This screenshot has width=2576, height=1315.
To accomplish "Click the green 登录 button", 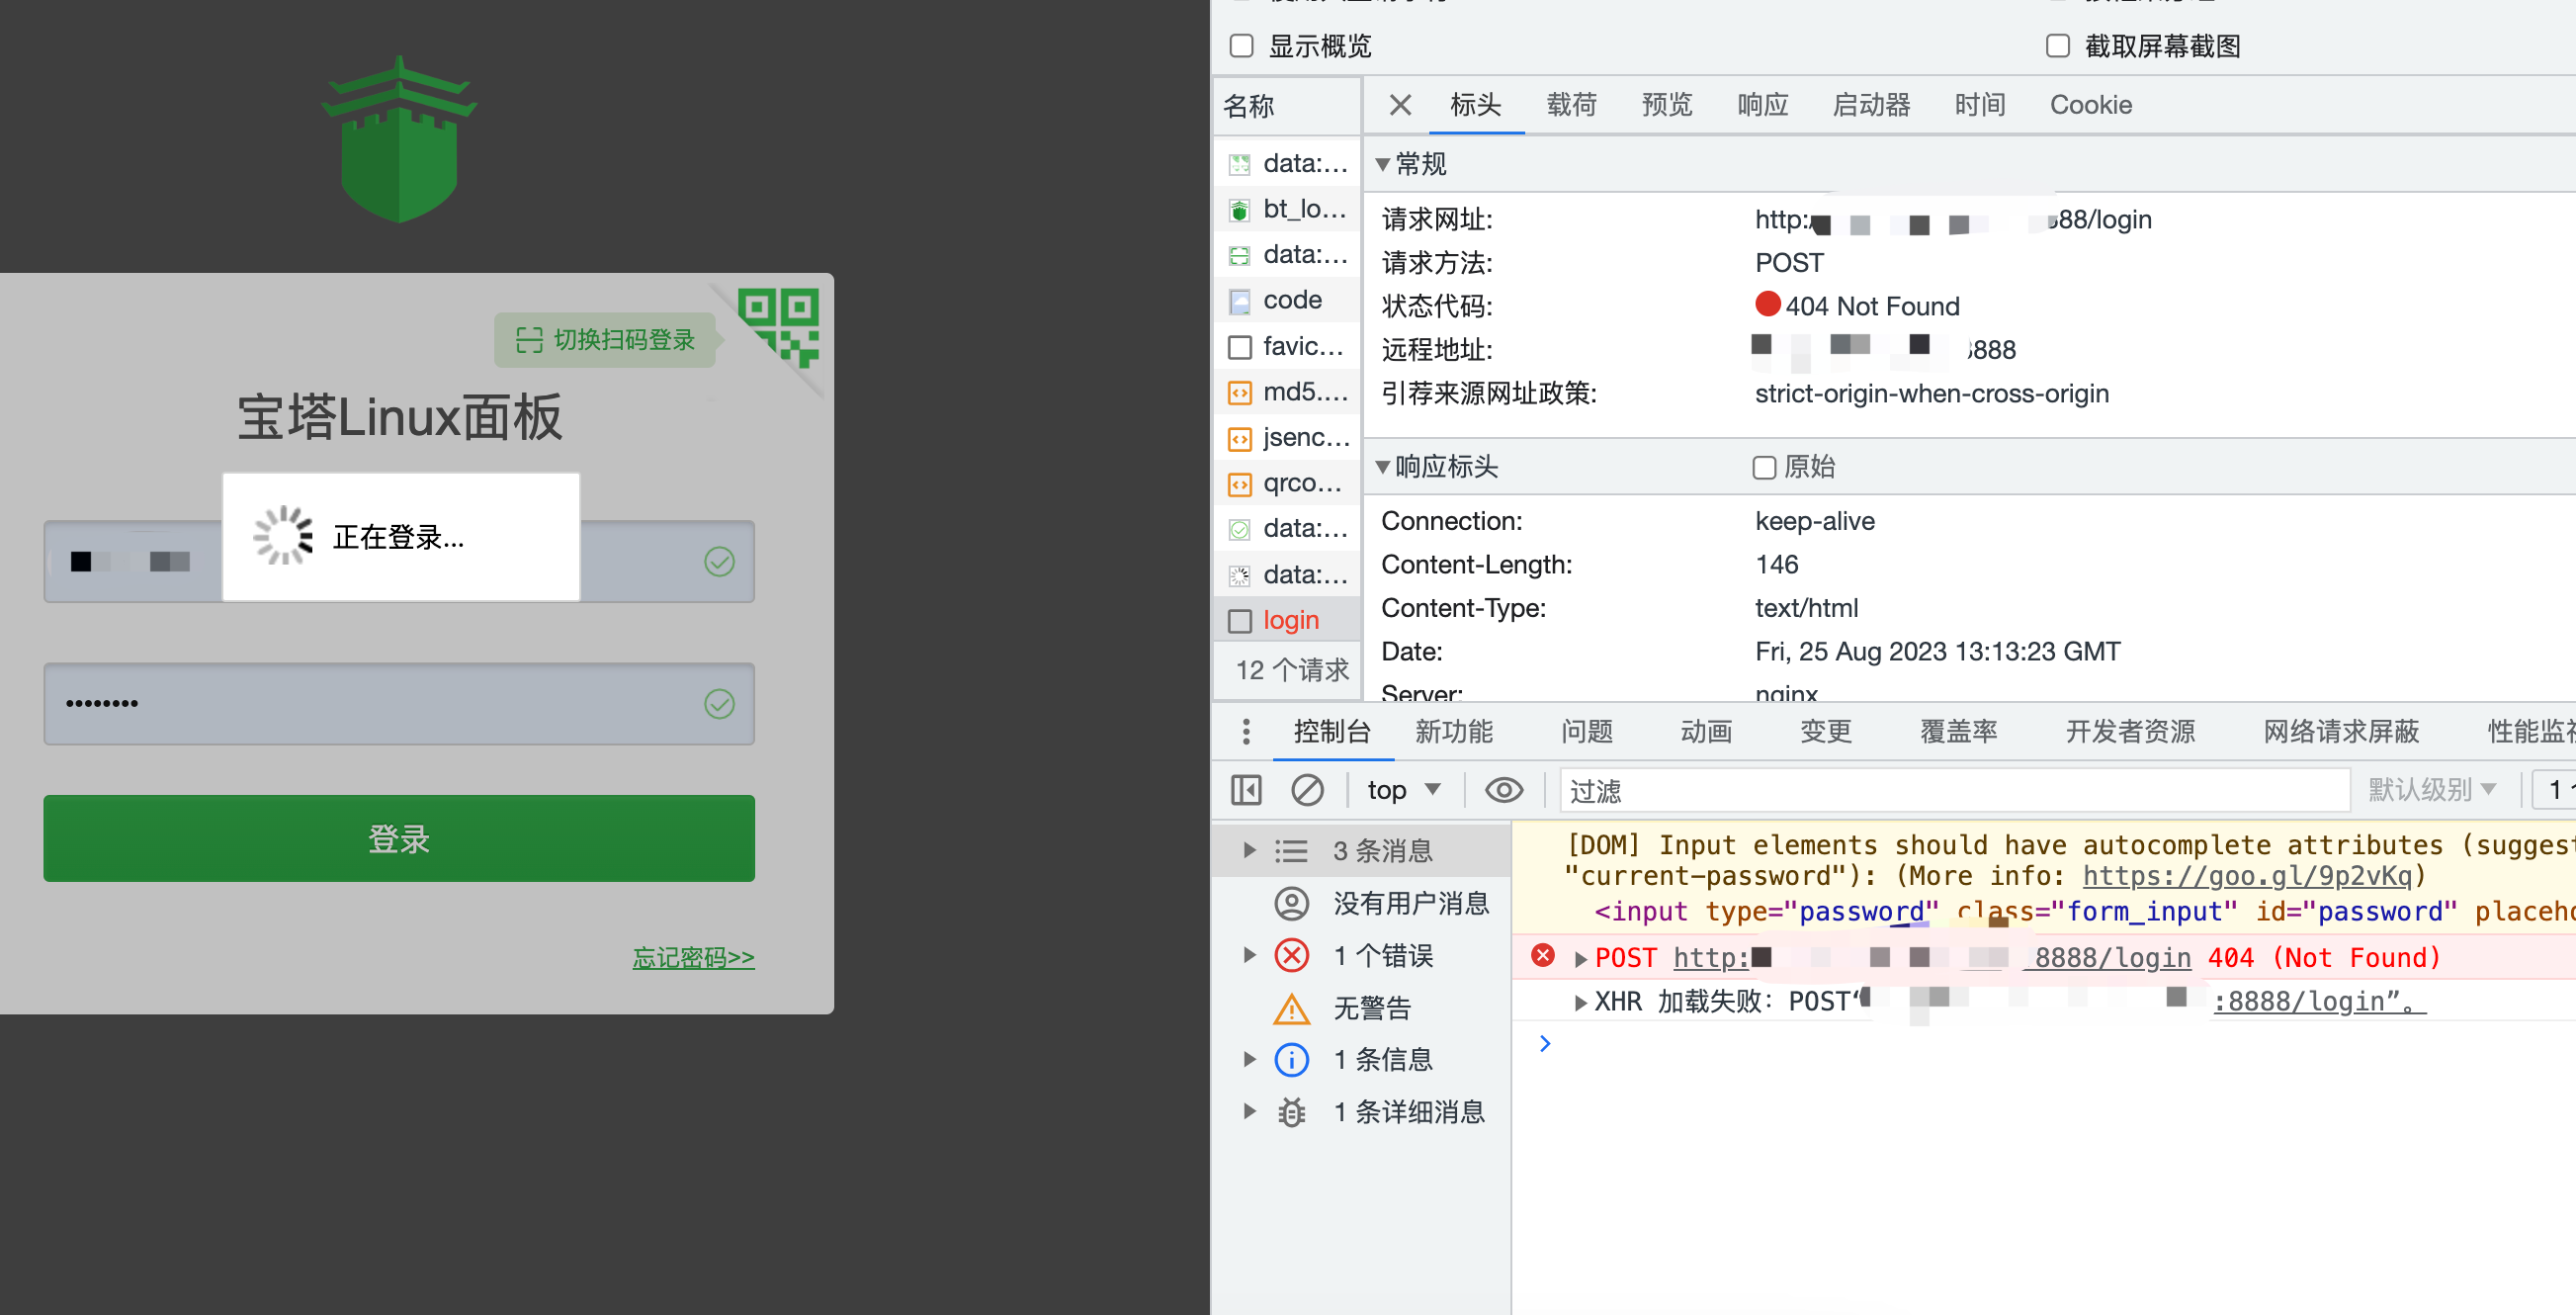I will click(399, 838).
